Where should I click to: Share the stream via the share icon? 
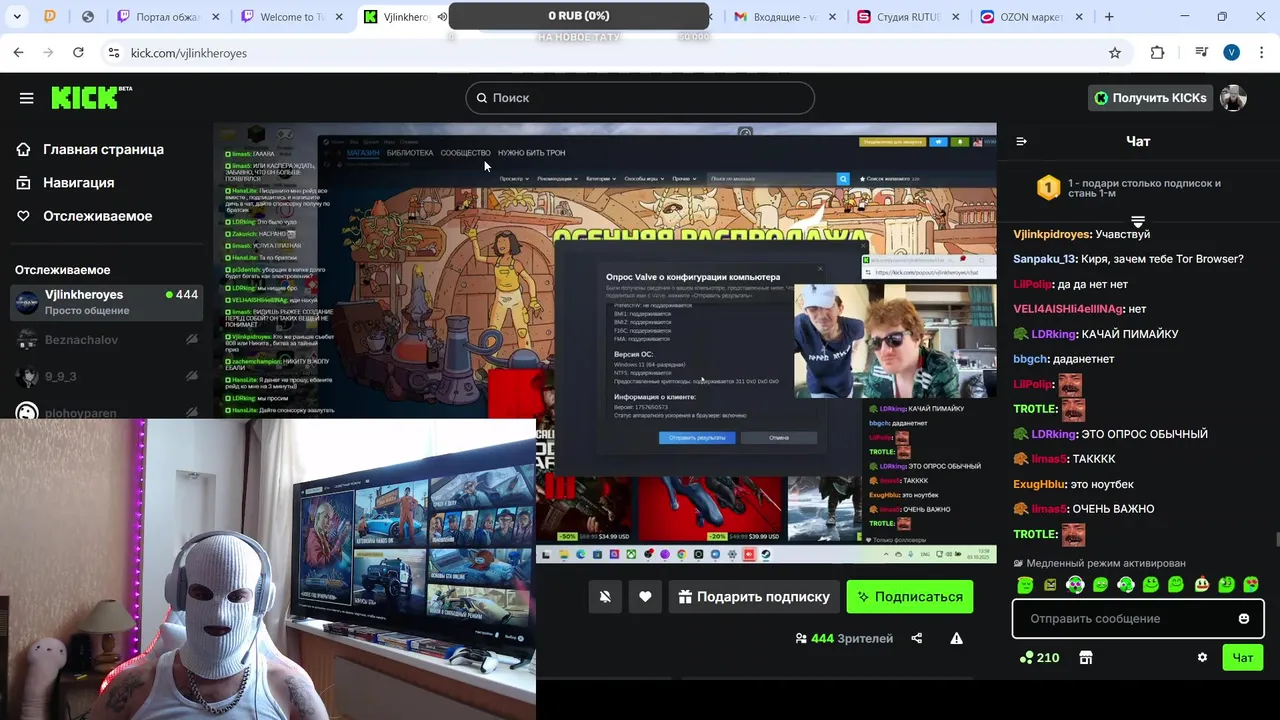[917, 638]
